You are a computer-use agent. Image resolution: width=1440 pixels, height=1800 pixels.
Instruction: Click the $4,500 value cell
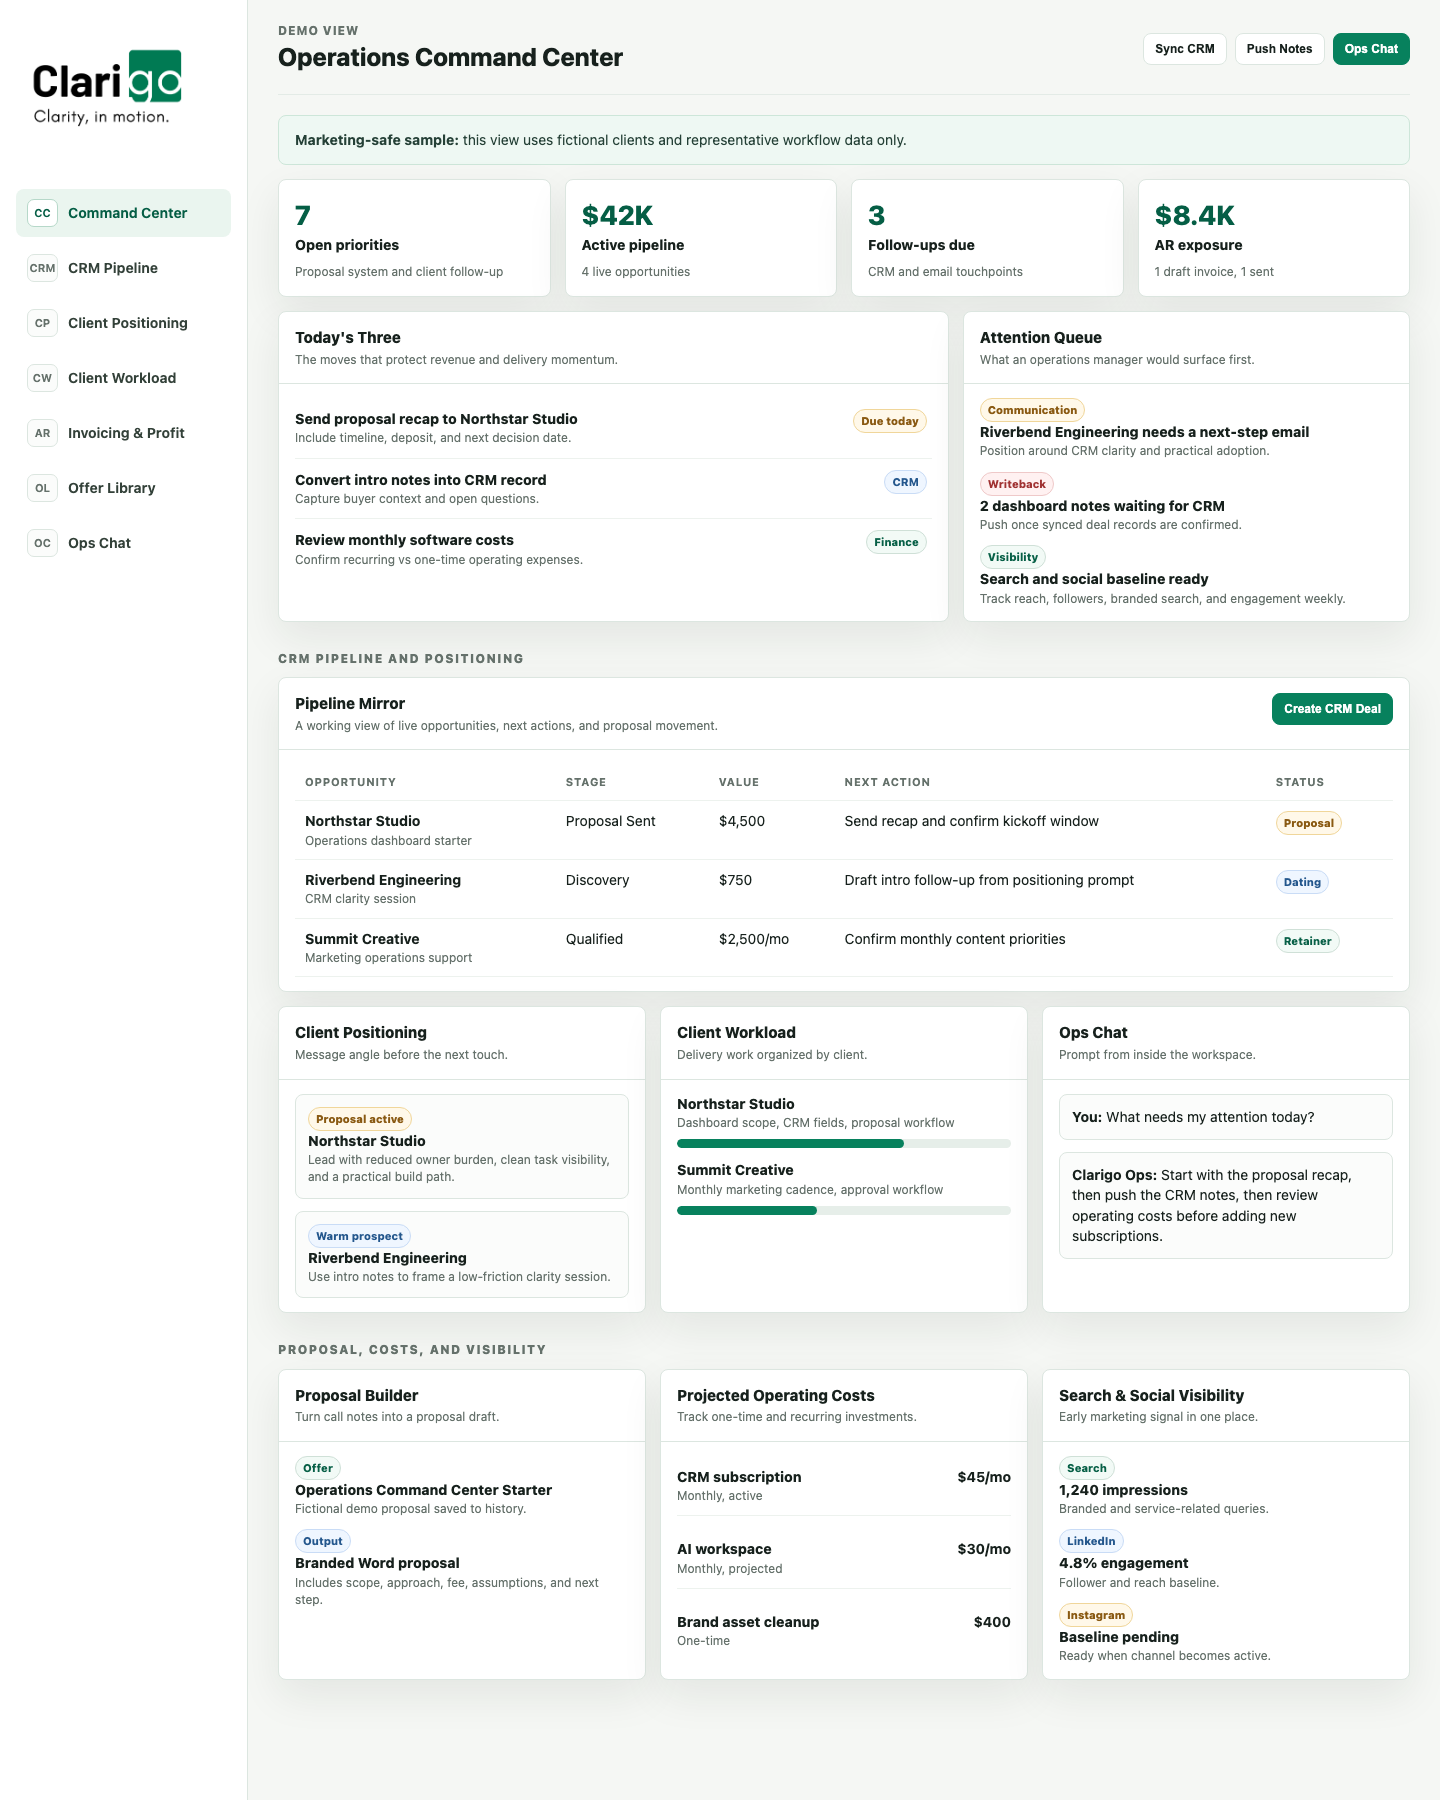tap(742, 821)
